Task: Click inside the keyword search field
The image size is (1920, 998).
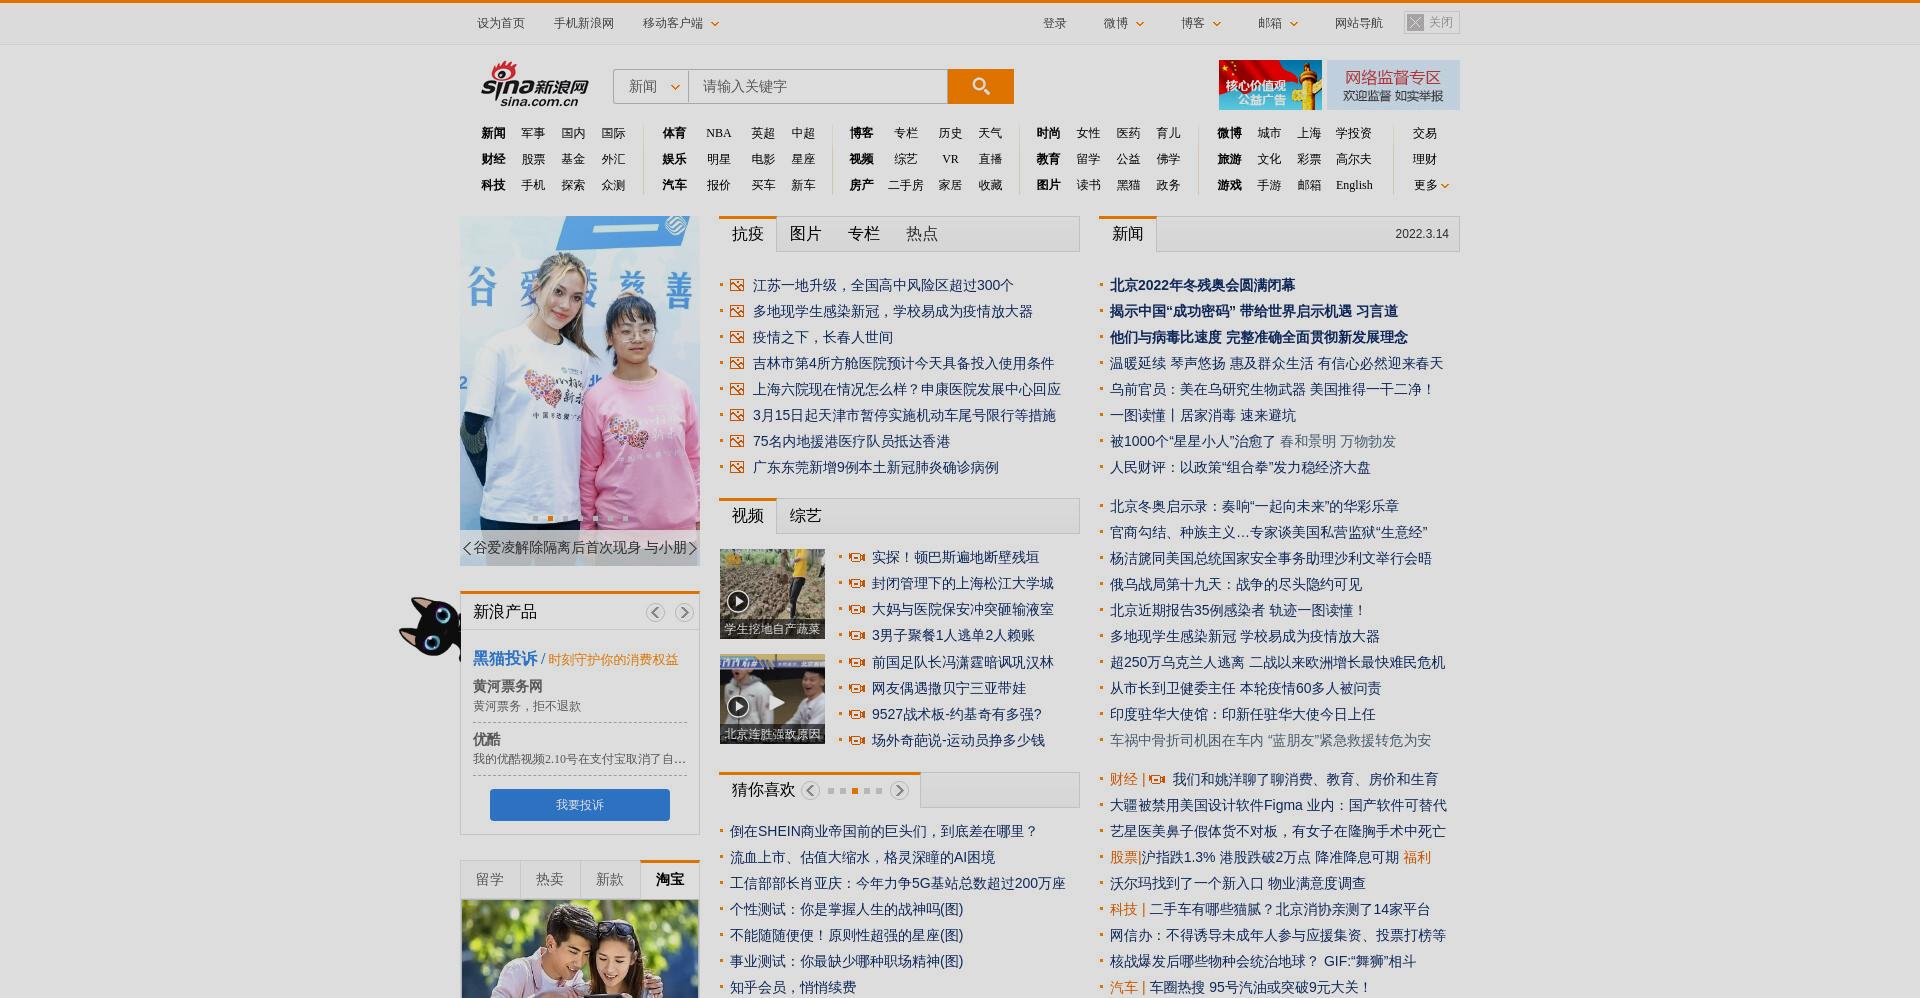Action: click(x=818, y=86)
